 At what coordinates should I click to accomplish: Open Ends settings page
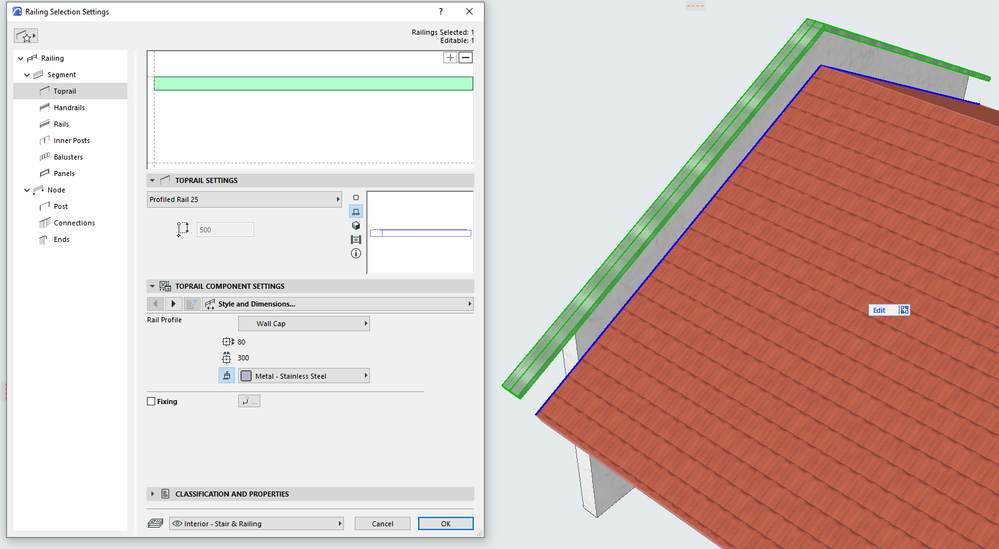(61, 239)
